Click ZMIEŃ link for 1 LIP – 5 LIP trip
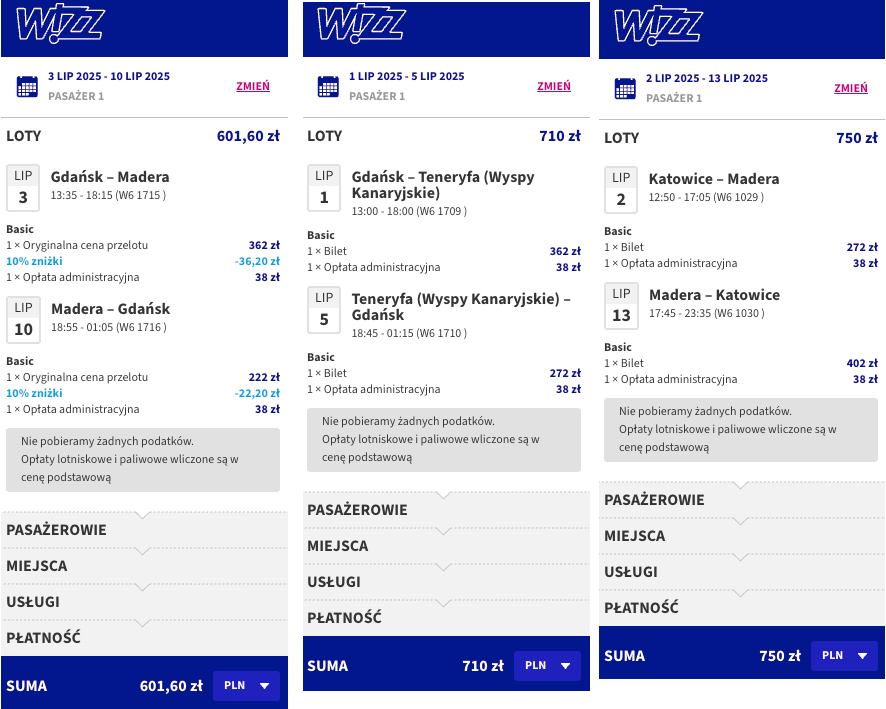 tap(554, 86)
